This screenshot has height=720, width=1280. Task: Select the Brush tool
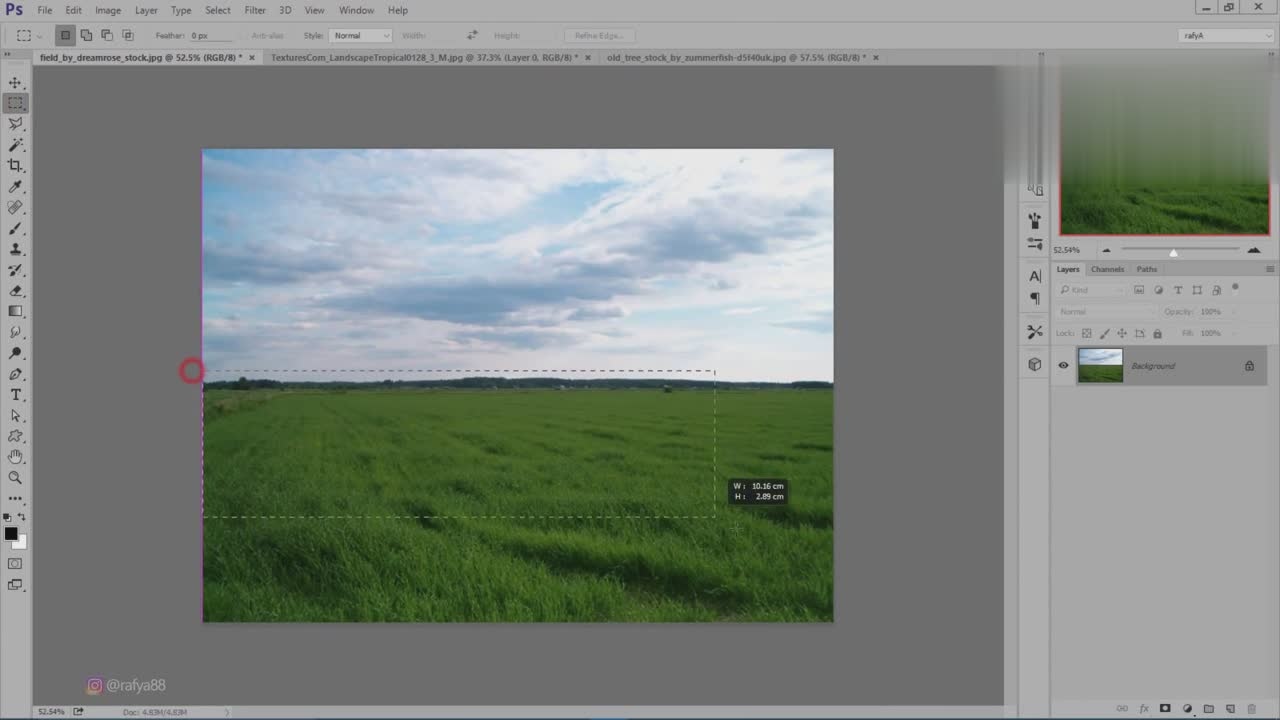point(16,229)
